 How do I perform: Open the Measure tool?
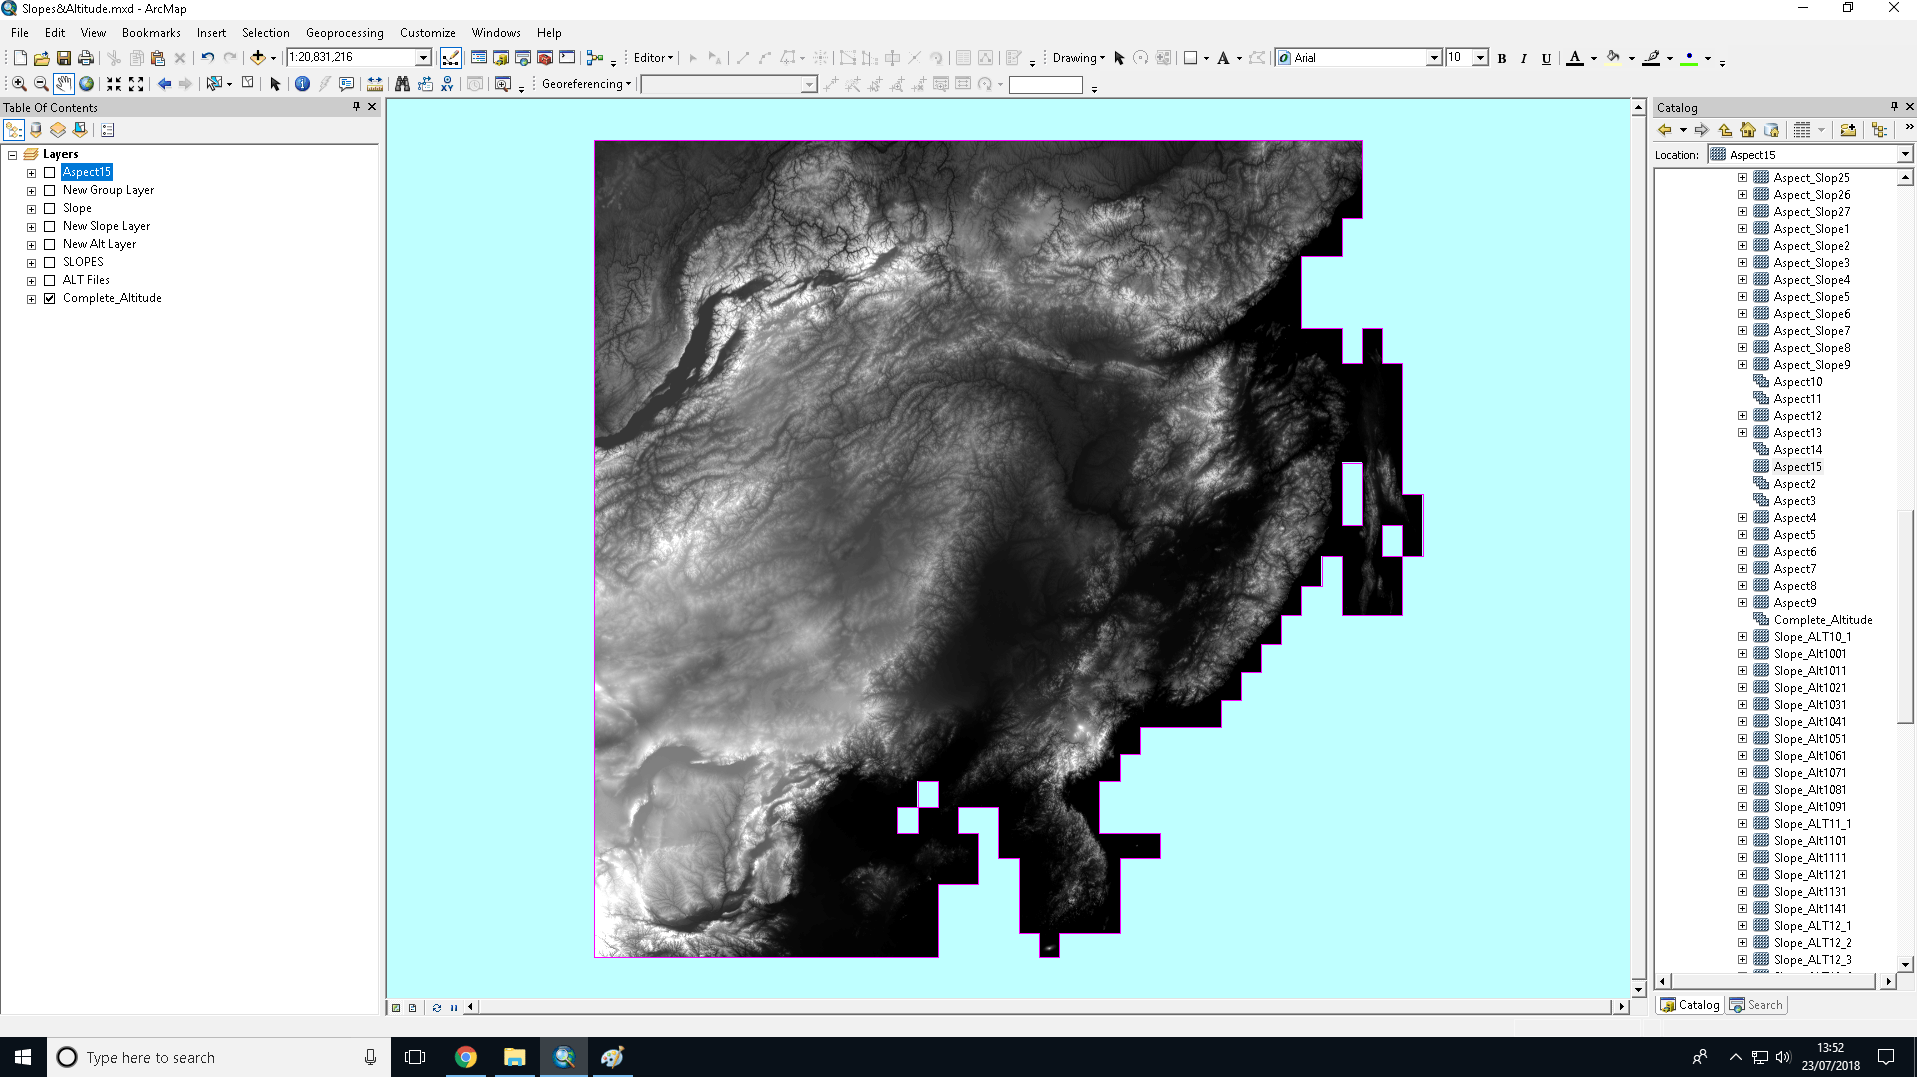pos(374,84)
